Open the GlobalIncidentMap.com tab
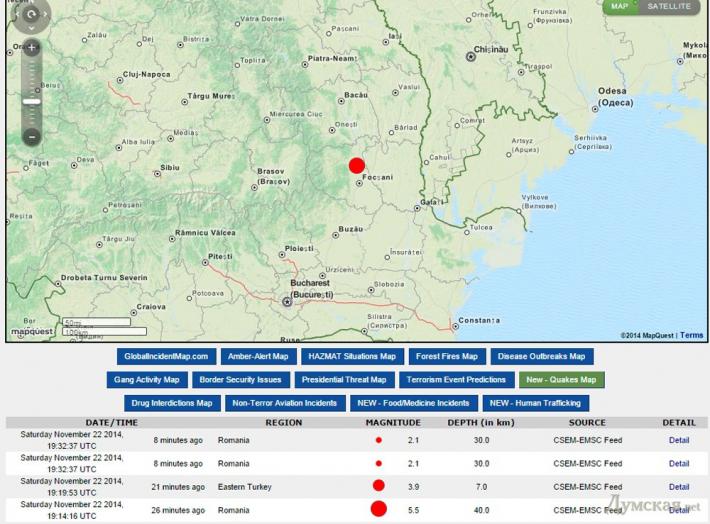Image resolution: width=710 pixels, height=524 pixels. pyautogui.click(x=166, y=356)
